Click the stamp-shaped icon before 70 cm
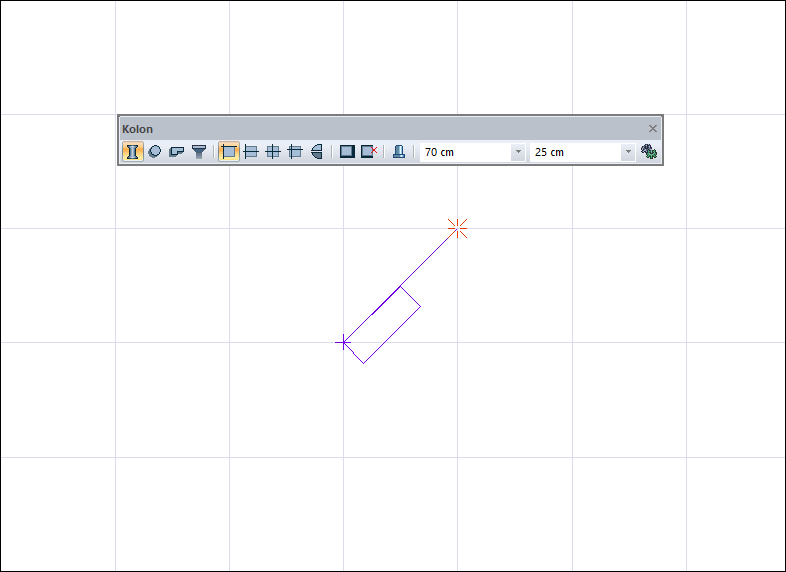Image resolution: width=786 pixels, height=572 pixels. 398,152
